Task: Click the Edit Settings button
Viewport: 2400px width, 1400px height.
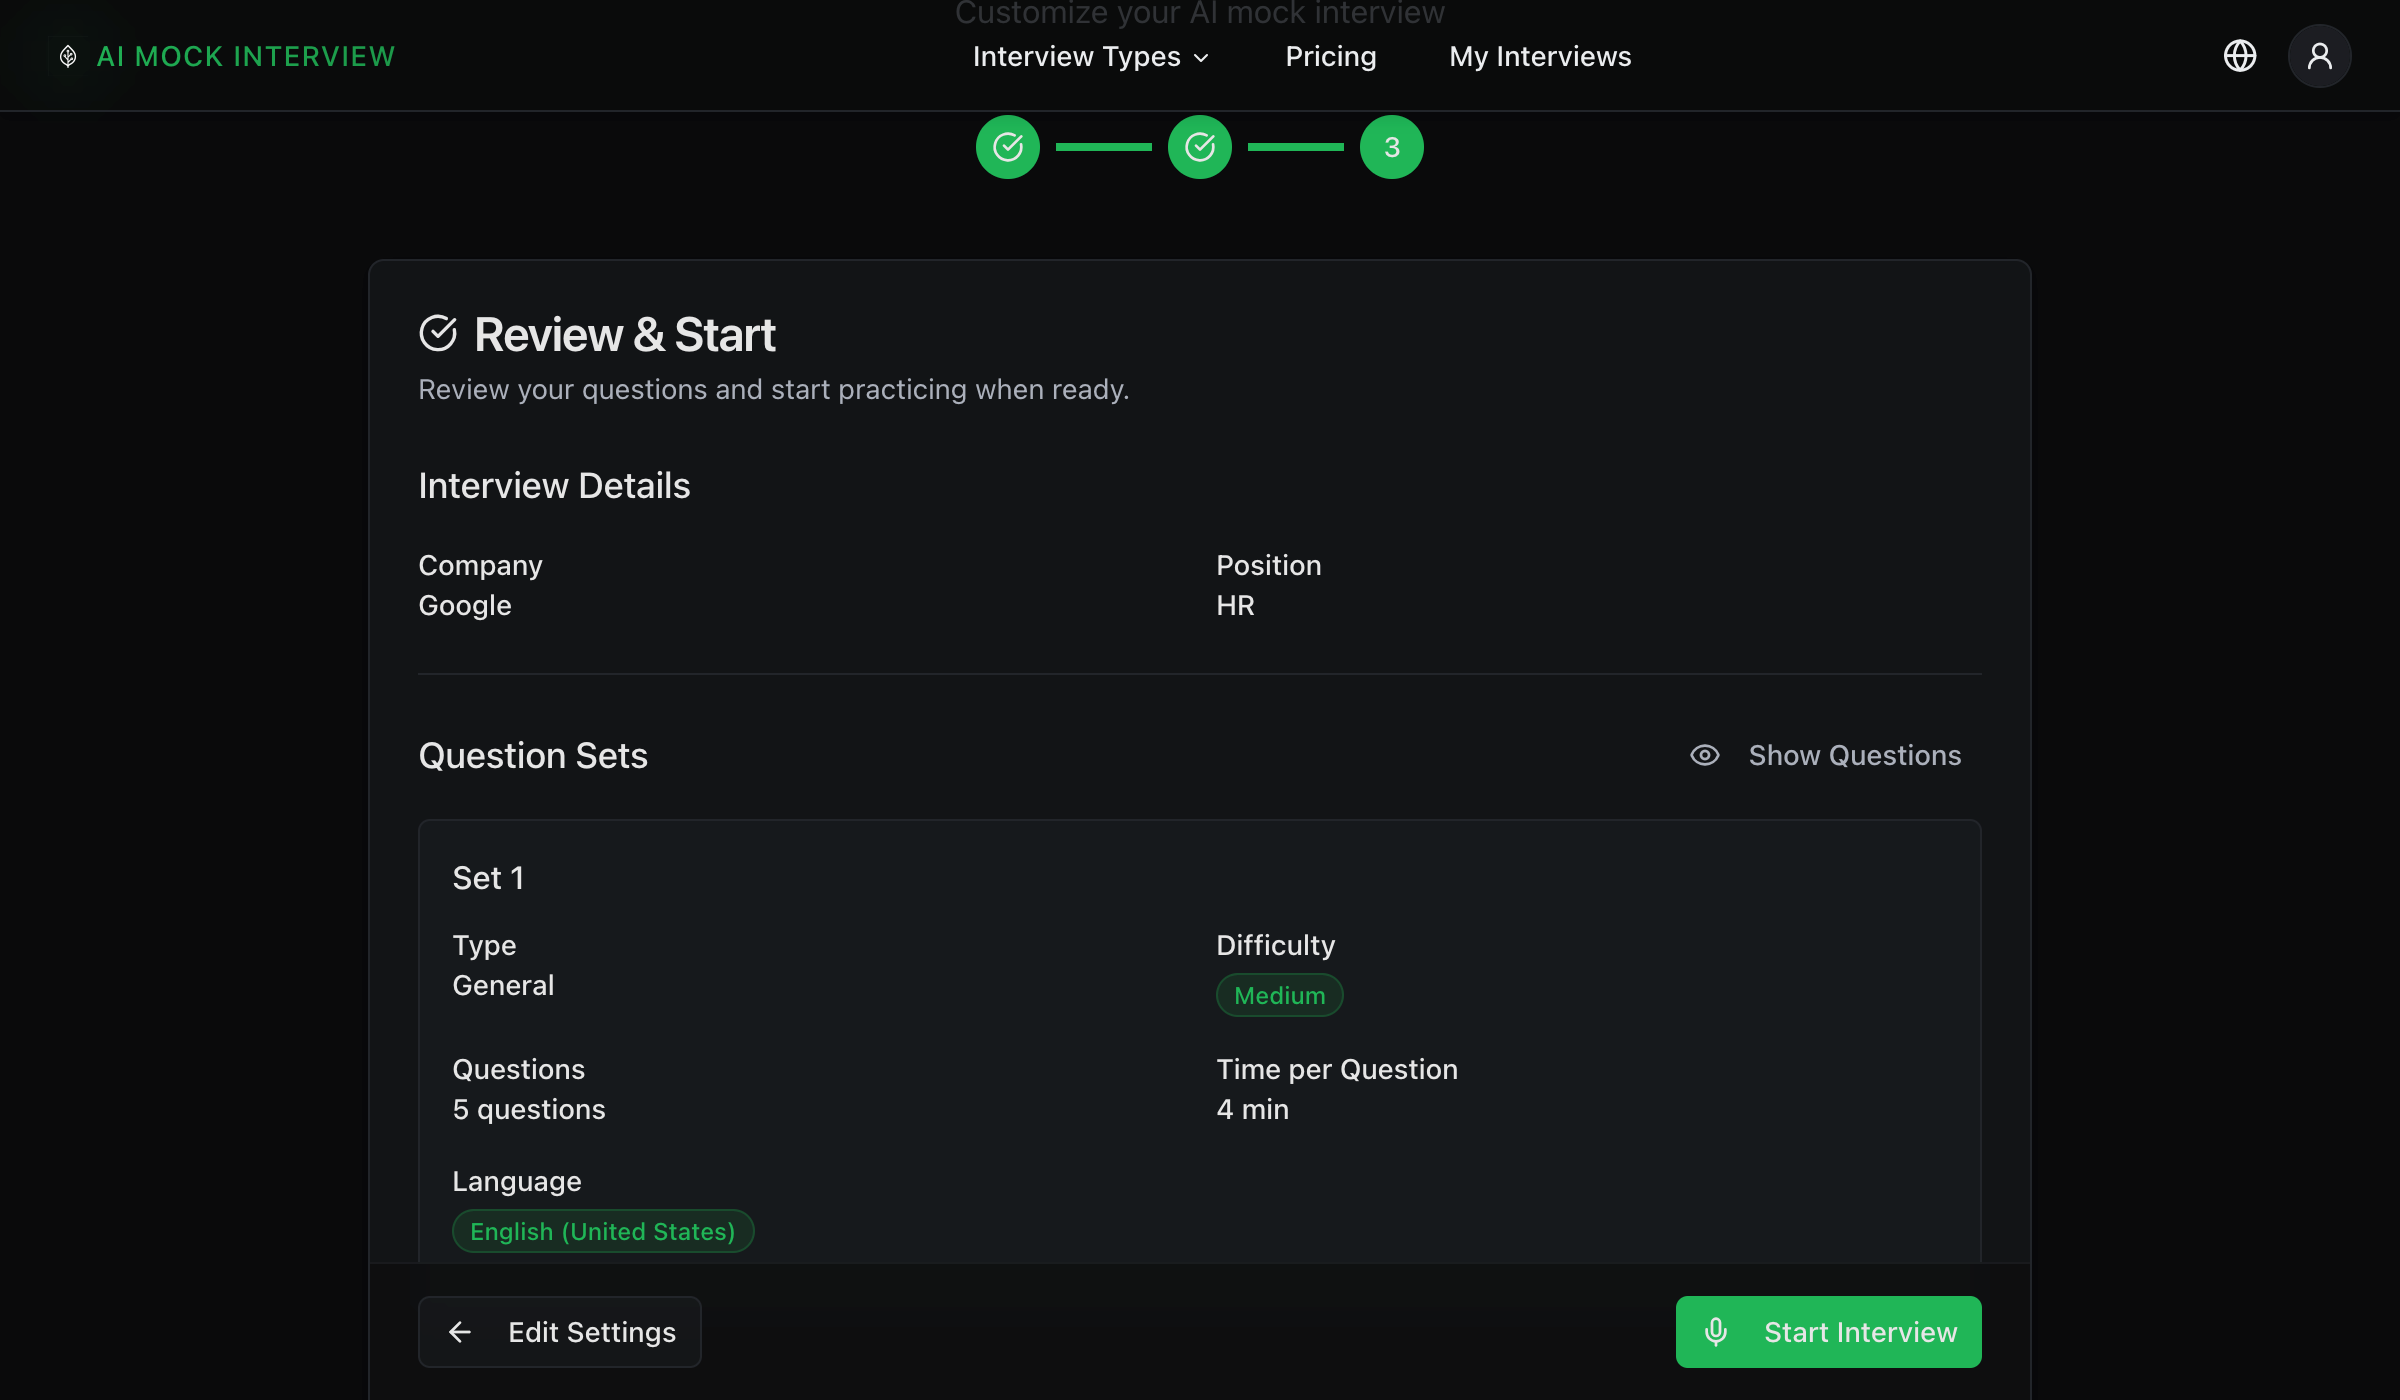Action: click(x=560, y=1331)
